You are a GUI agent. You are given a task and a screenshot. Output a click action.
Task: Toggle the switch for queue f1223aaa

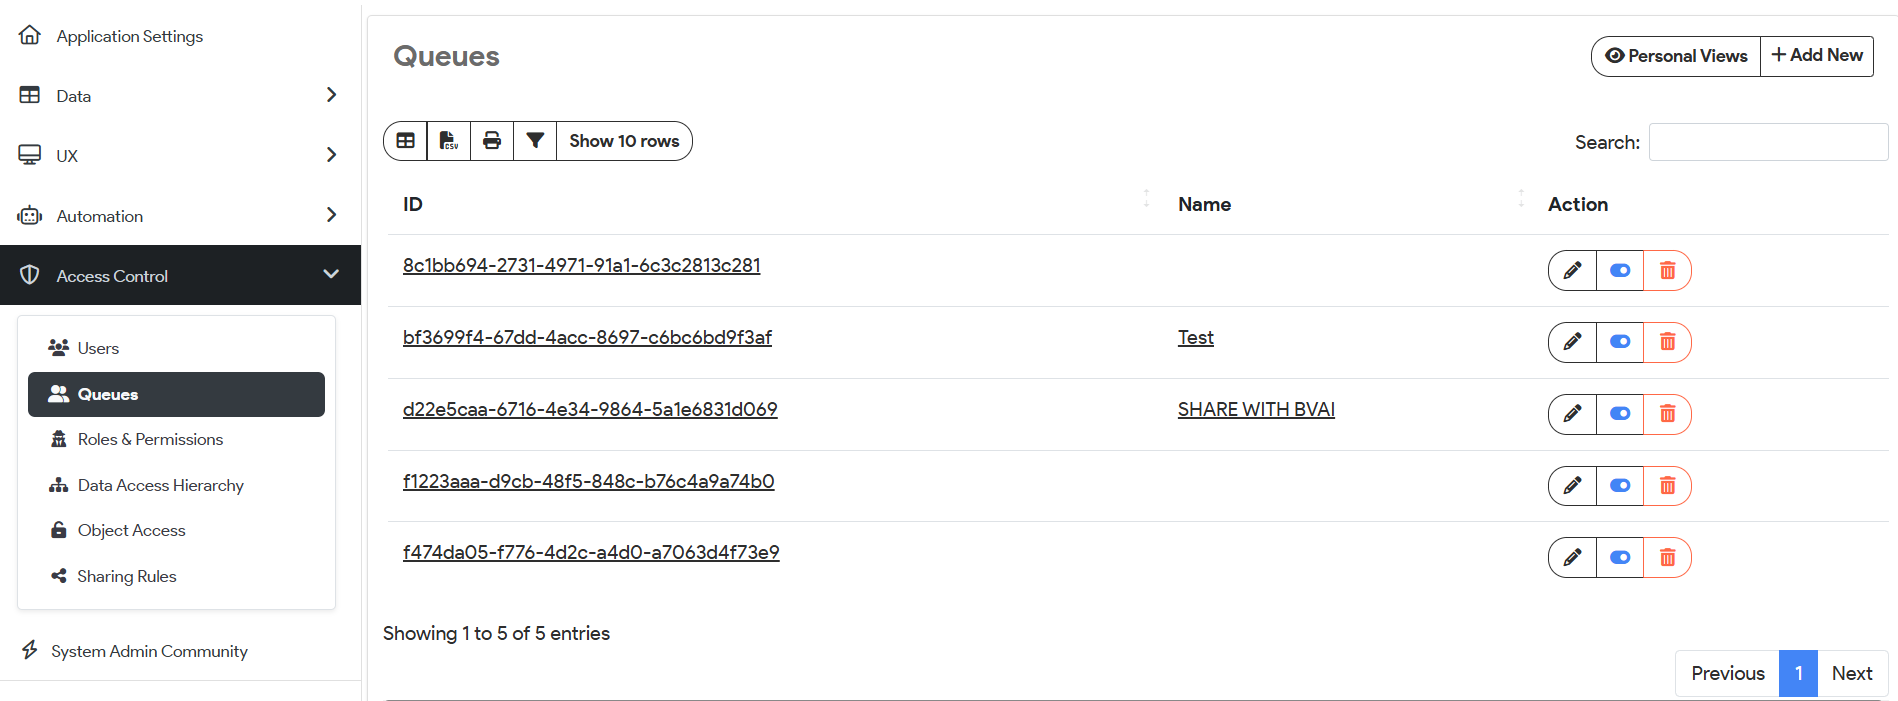[1620, 486]
